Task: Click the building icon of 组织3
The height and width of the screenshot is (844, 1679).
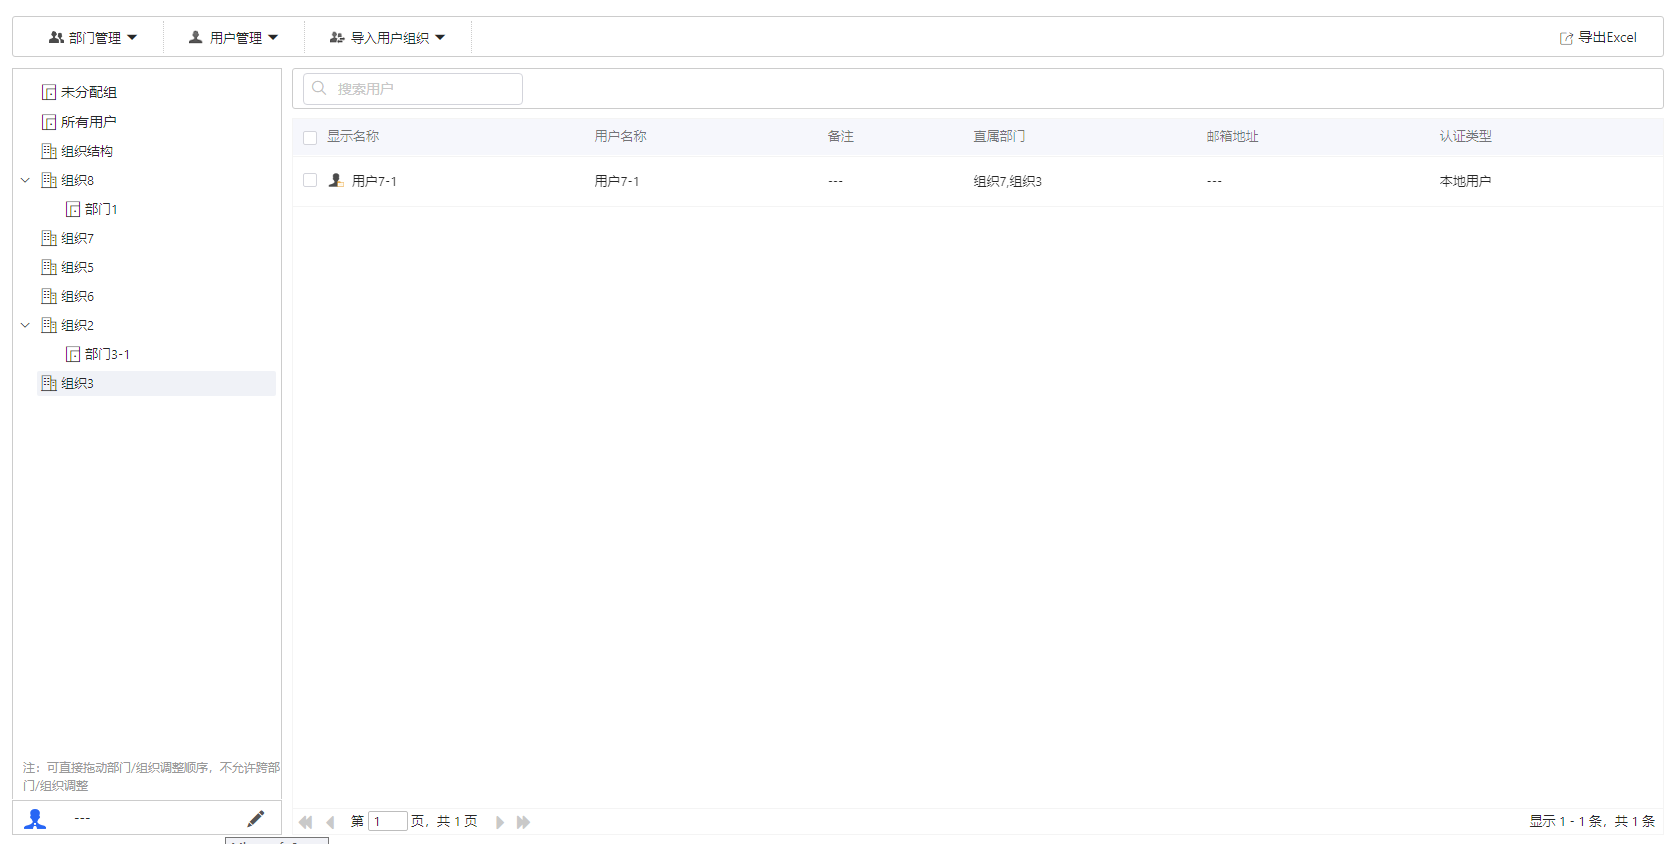Action: point(49,383)
